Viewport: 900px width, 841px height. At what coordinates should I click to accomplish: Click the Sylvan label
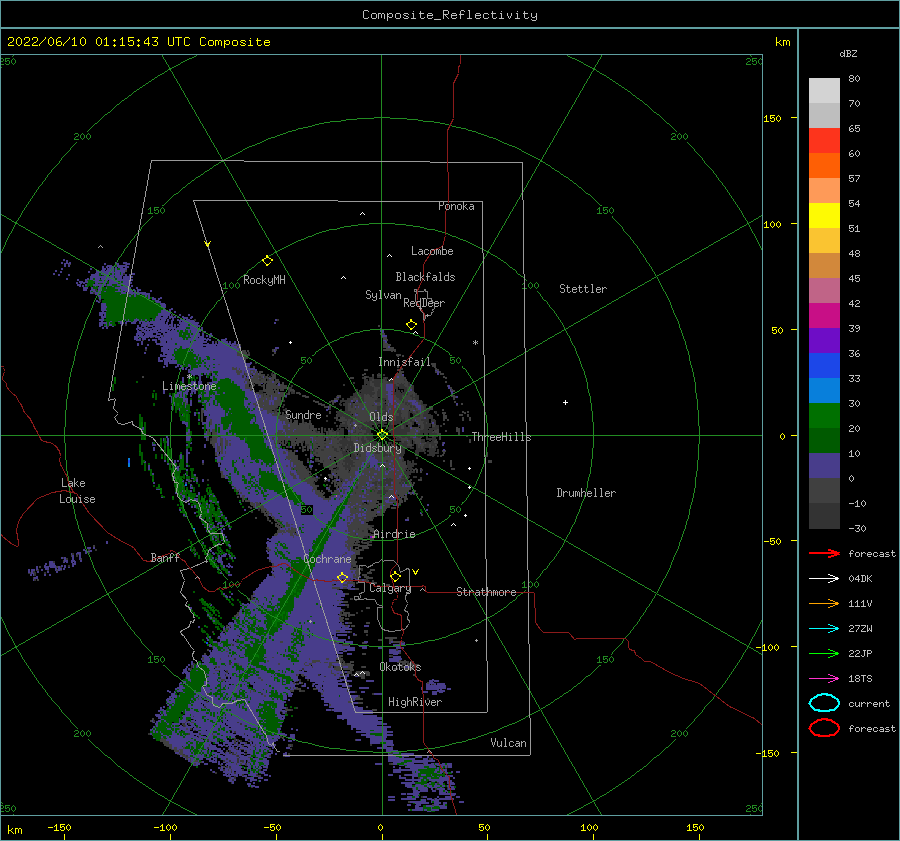click(383, 295)
